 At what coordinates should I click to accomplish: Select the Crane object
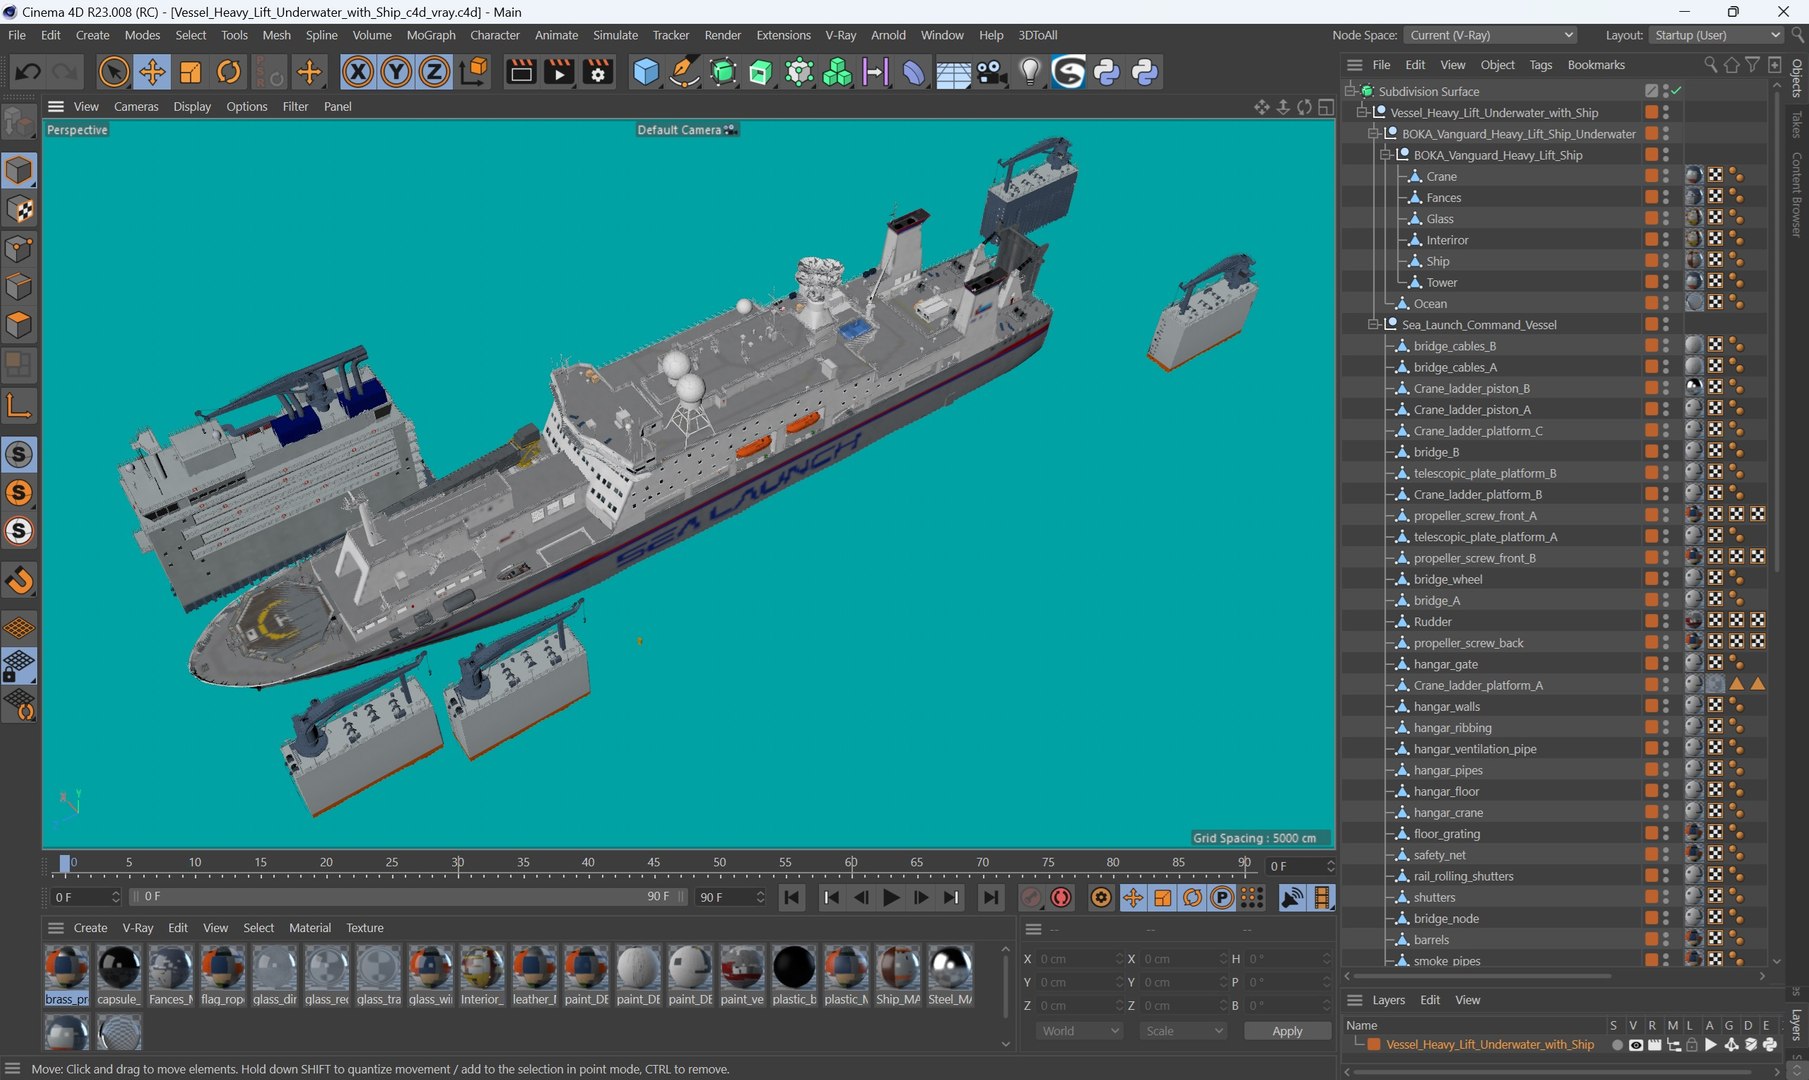(x=1441, y=177)
